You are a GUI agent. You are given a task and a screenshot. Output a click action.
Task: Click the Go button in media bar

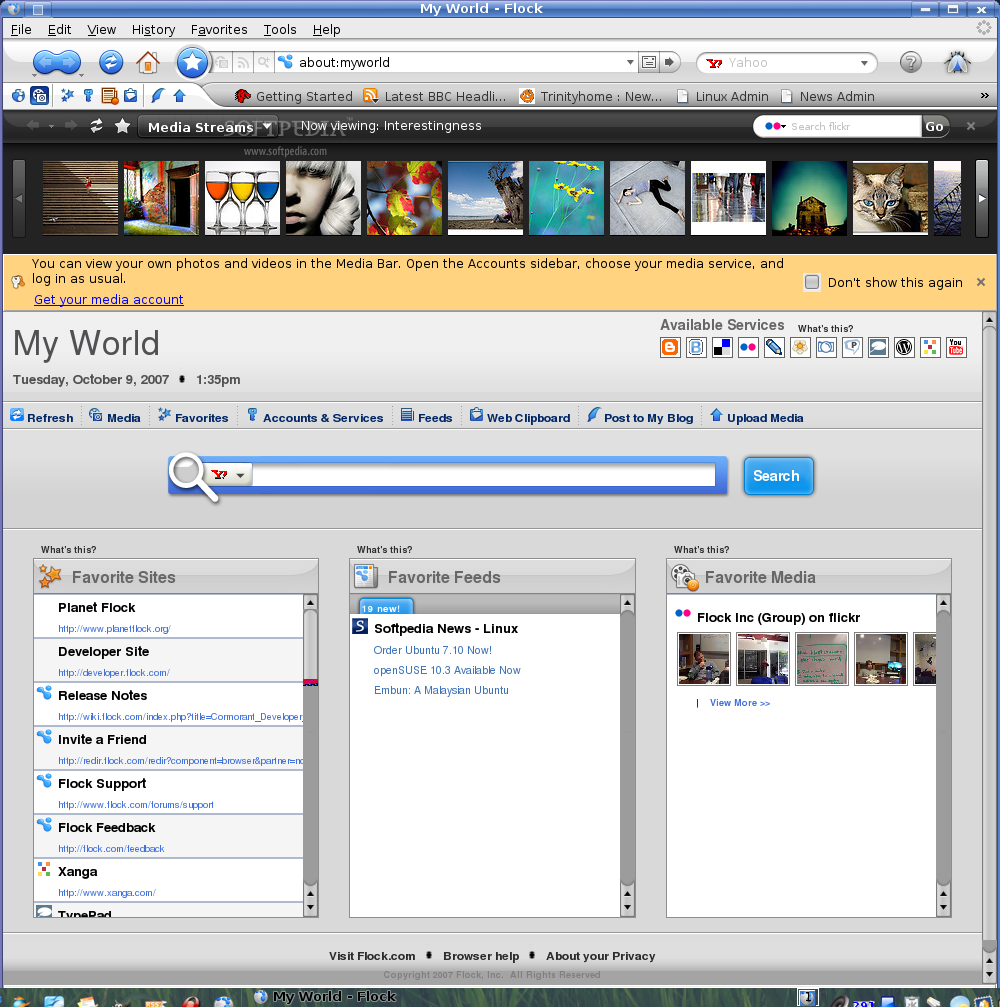[934, 127]
